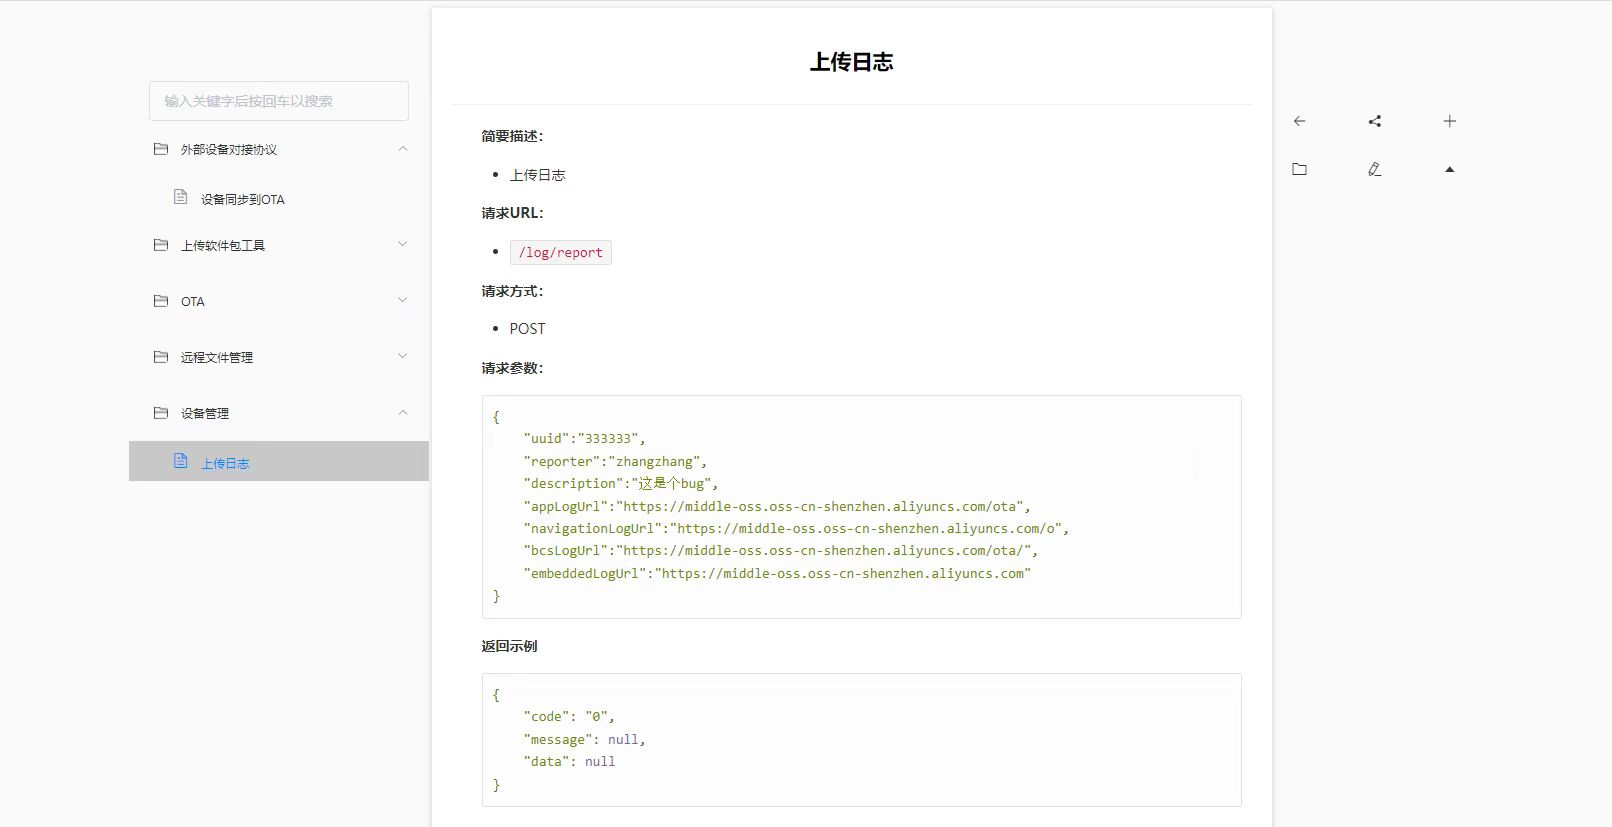Click document icon beside 设备同步到OTA

[x=181, y=197]
